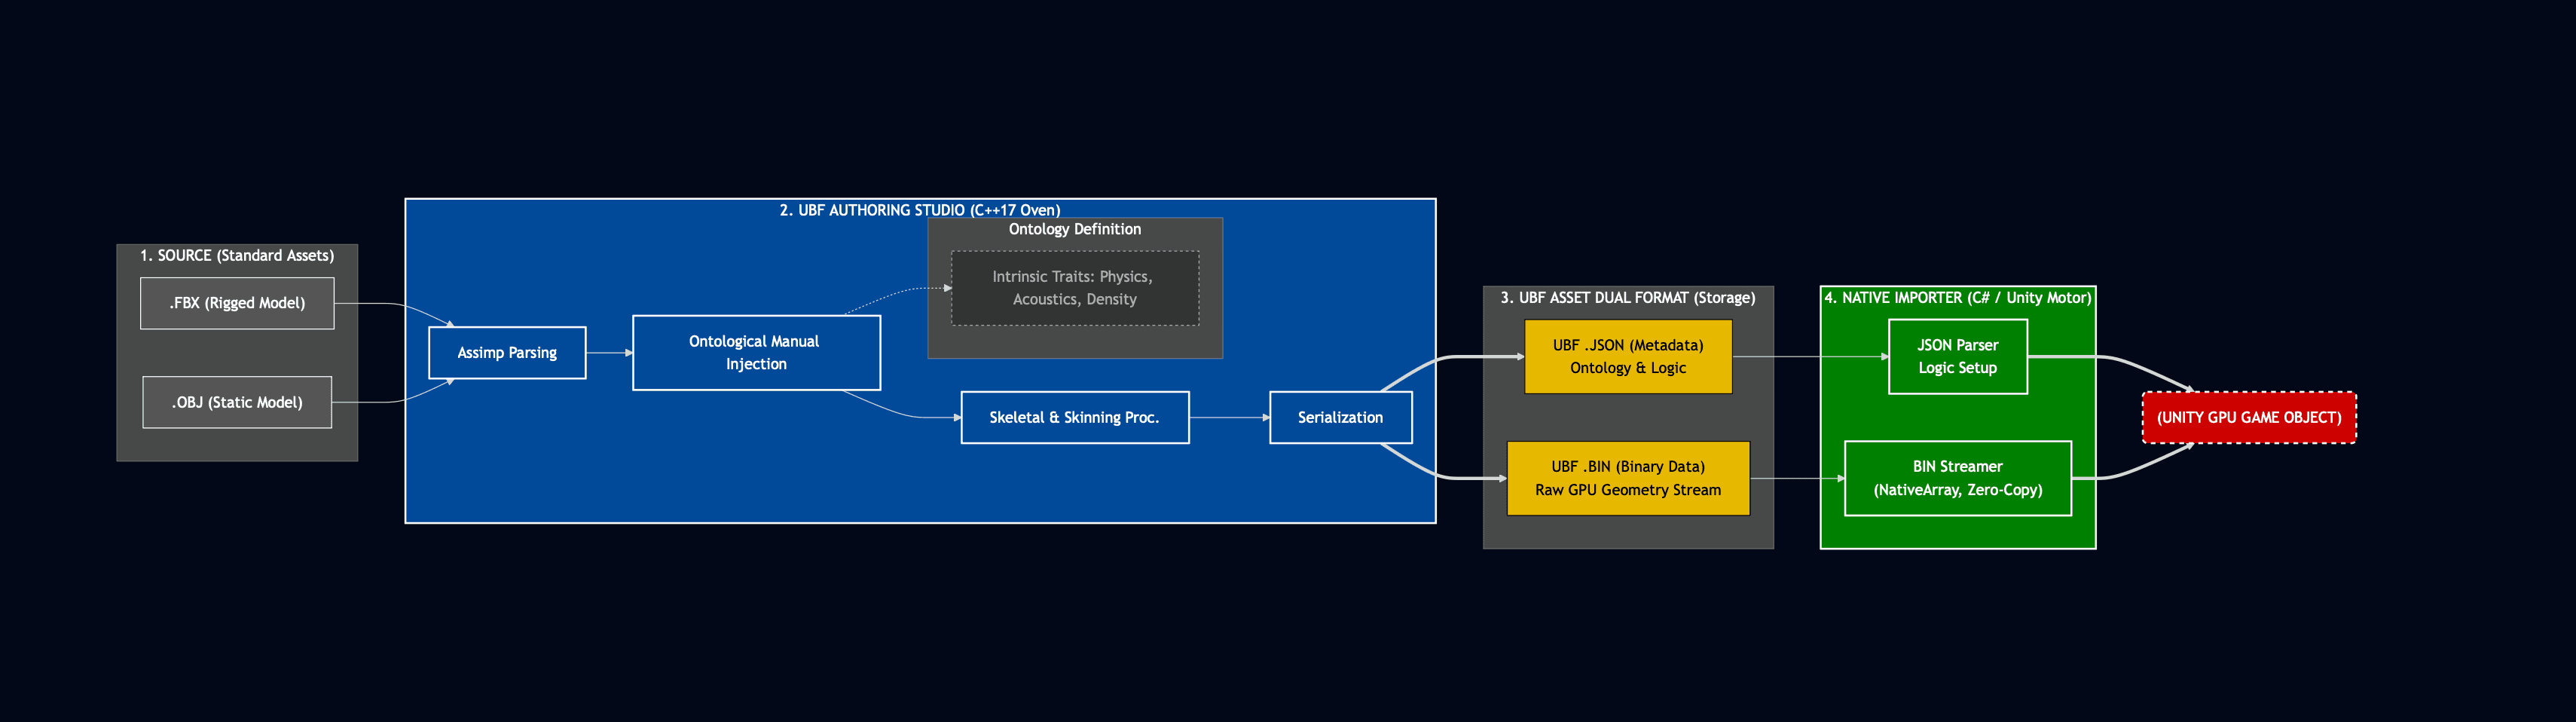
Task: Open the Ontological Manual Injection node
Action: 755,352
